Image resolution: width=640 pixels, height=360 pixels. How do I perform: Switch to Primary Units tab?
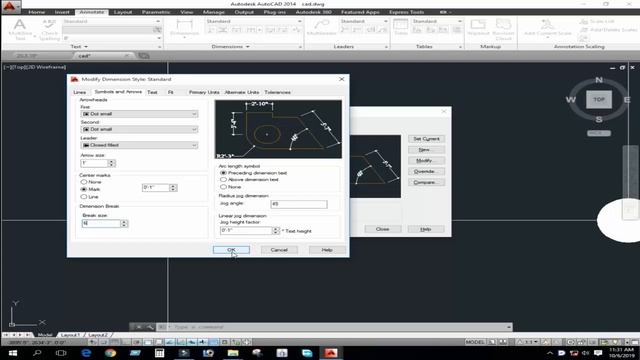point(204,92)
